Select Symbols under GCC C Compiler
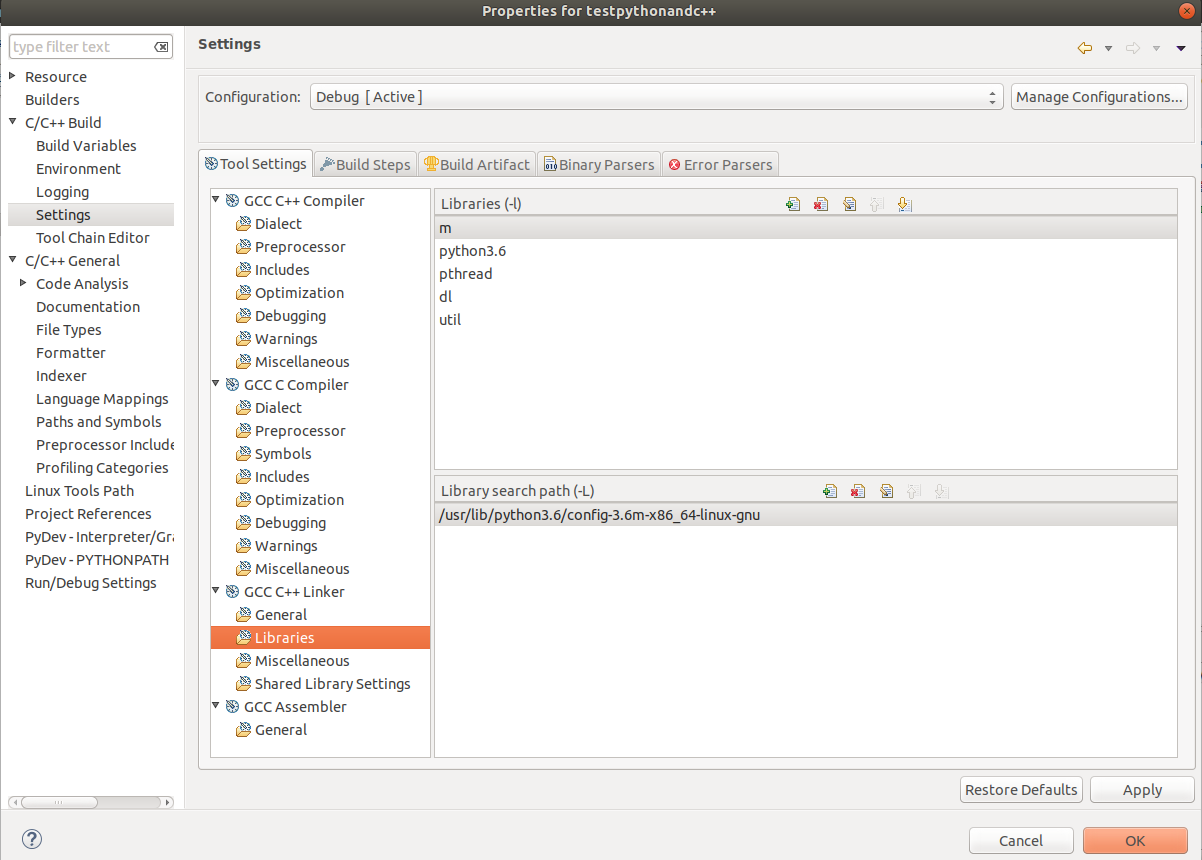1202x860 pixels. 283,454
